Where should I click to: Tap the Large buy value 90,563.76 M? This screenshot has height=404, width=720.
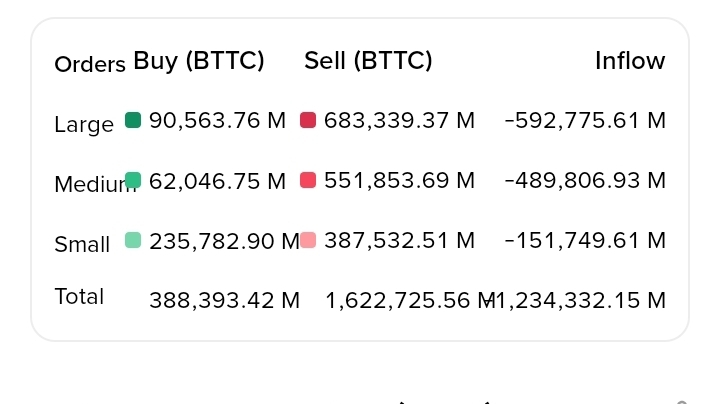pos(217,121)
